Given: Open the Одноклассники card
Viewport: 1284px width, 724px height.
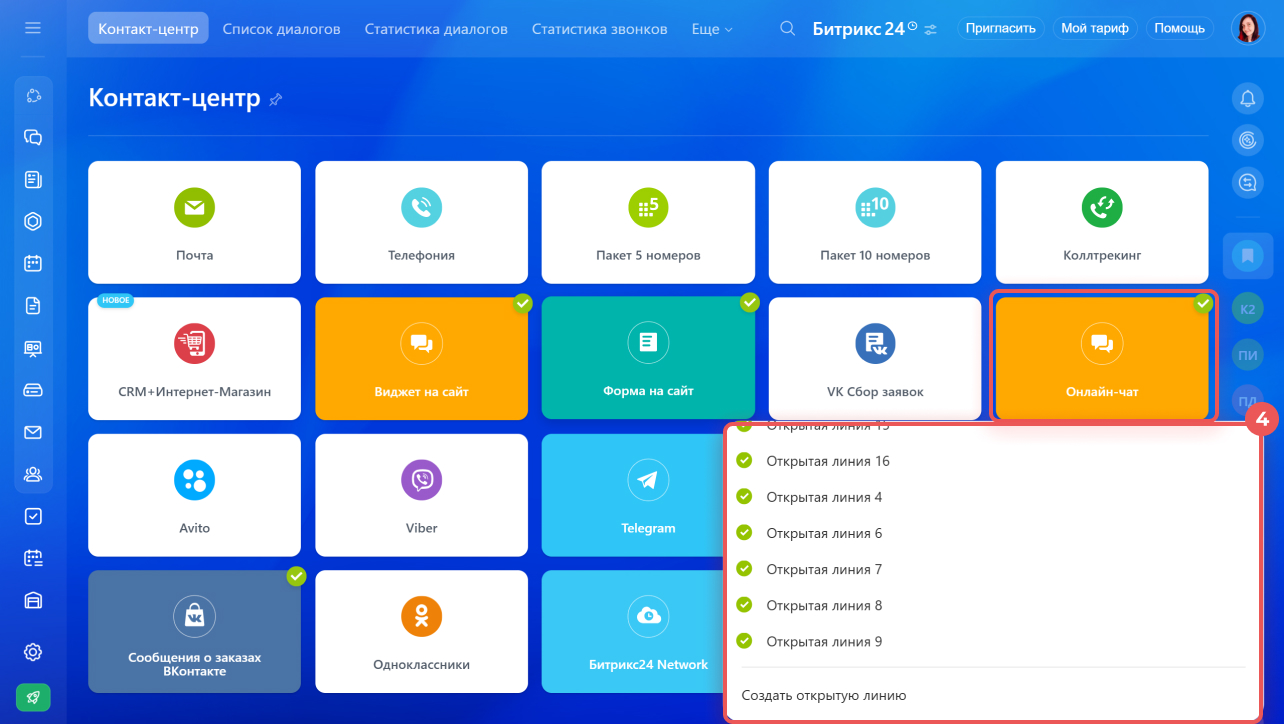Looking at the screenshot, I should [x=421, y=631].
